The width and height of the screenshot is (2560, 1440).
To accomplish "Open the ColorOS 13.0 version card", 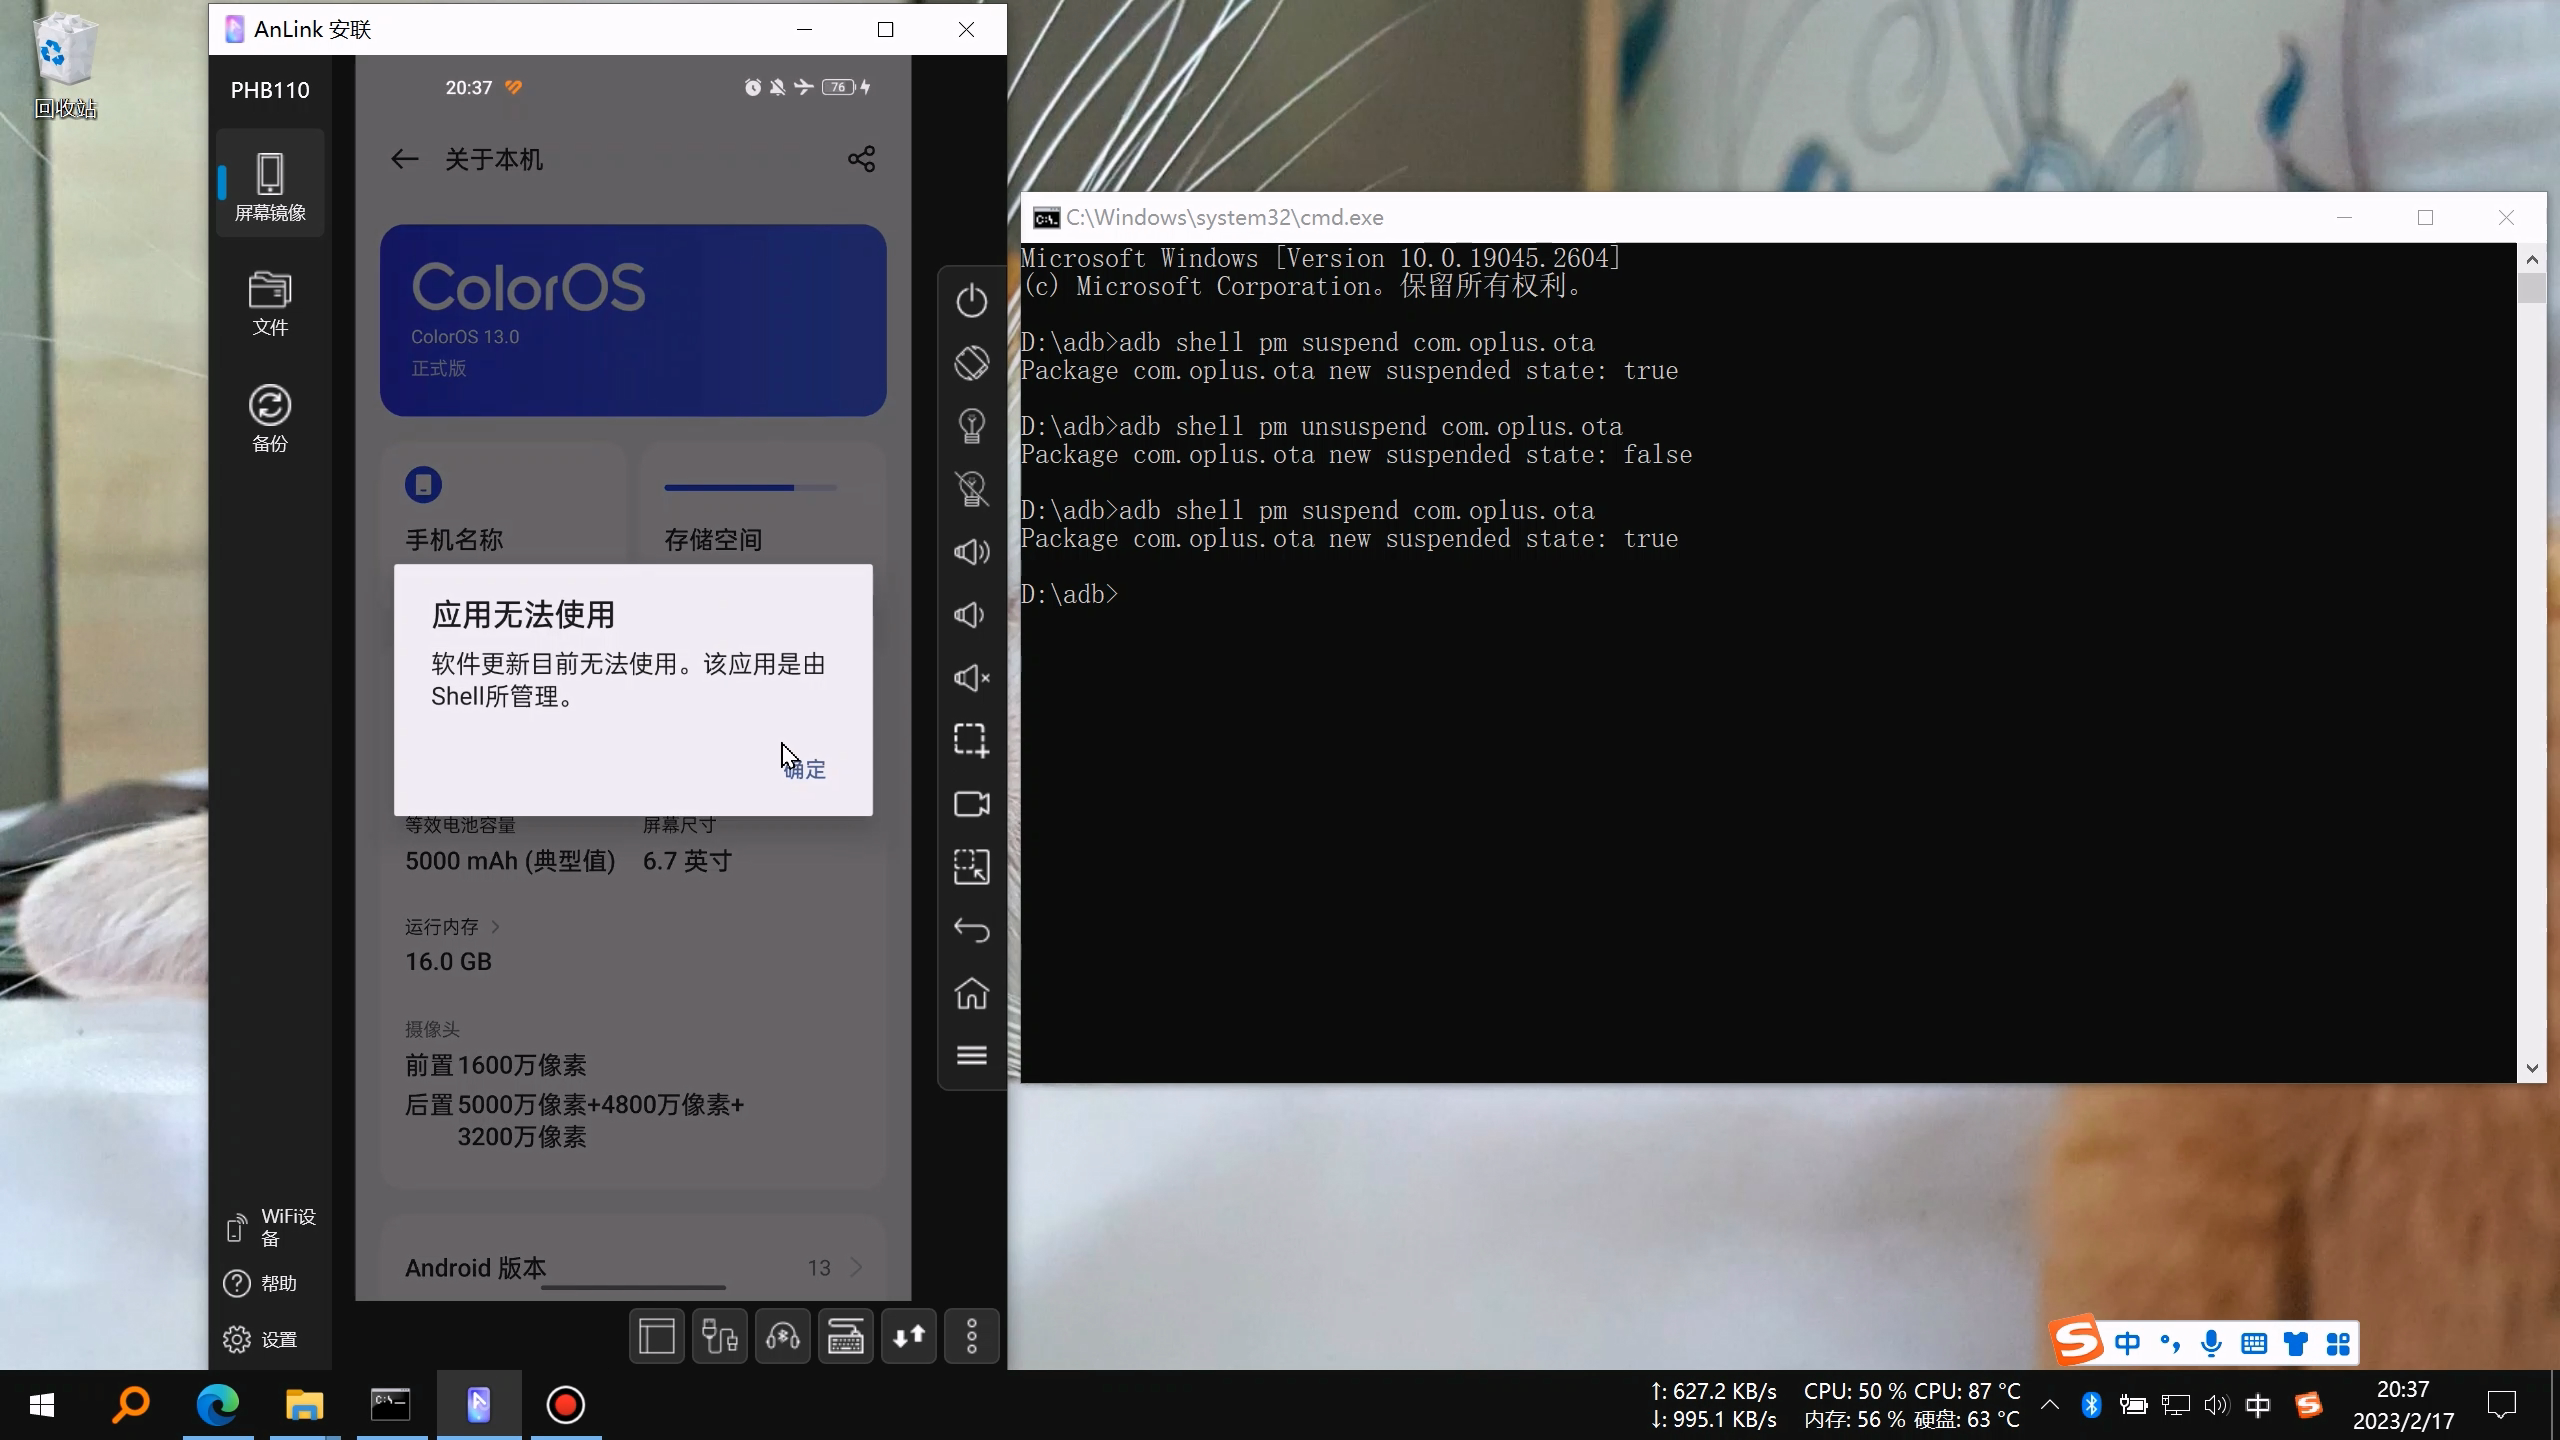I will pyautogui.click(x=633, y=320).
